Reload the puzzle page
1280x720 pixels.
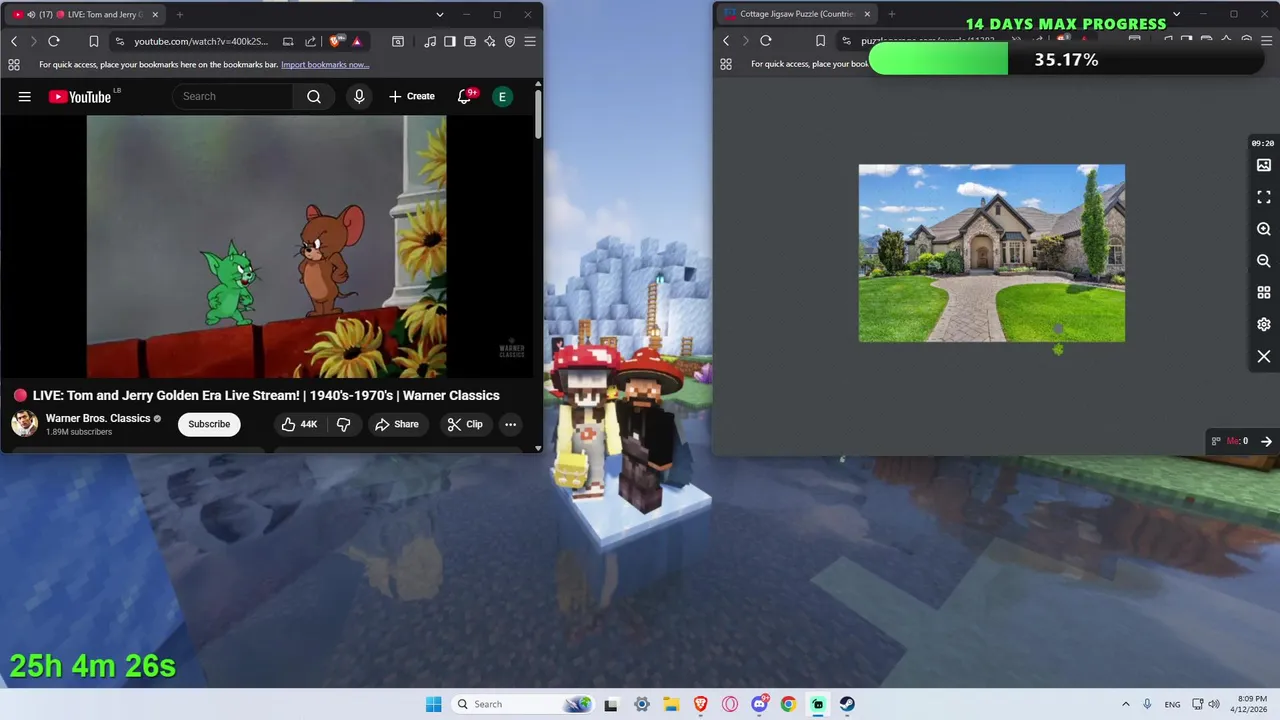766,41
